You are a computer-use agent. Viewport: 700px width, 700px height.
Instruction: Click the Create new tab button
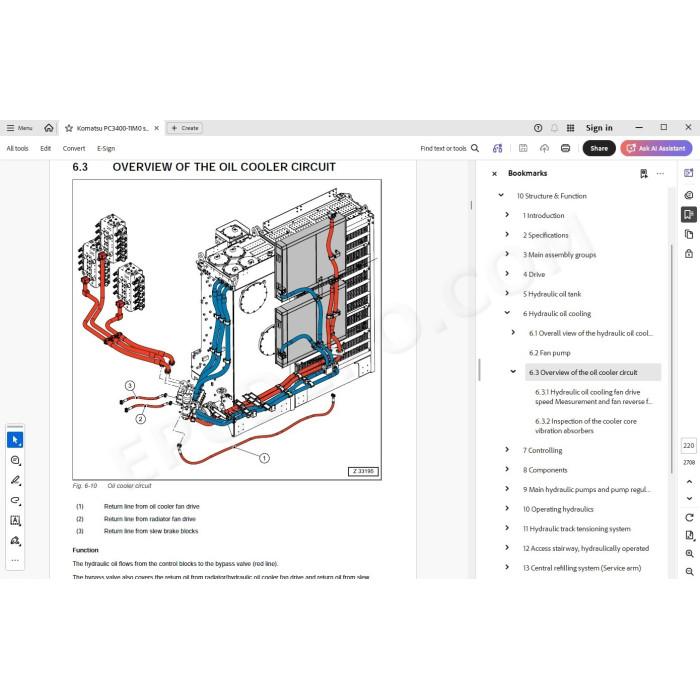click(x=185, y=128)
